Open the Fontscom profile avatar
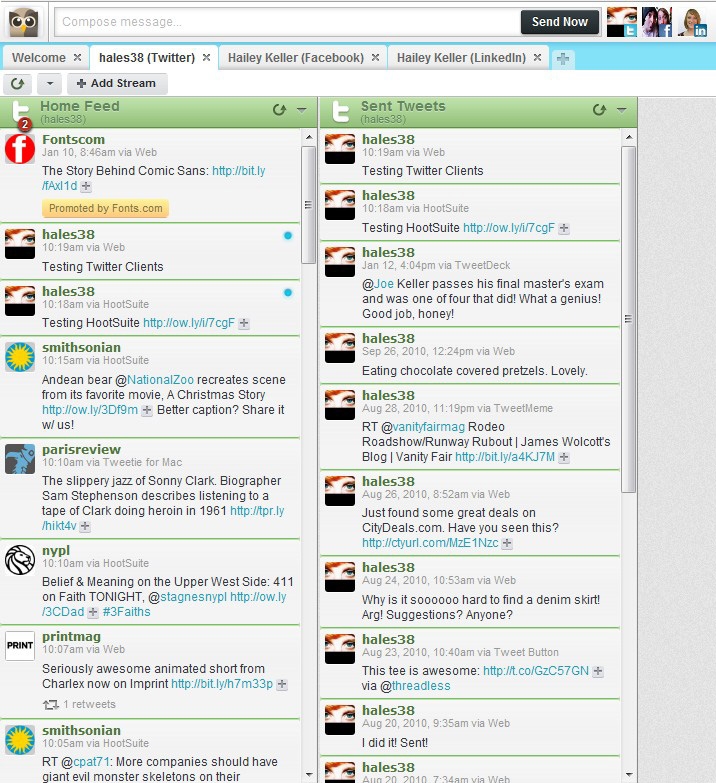The image size is (716, 783). (x=20, y=150)
